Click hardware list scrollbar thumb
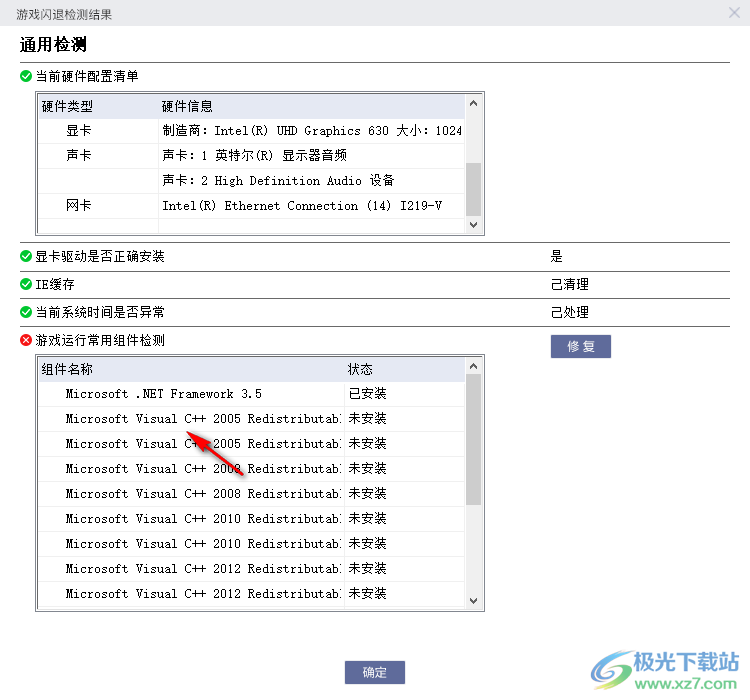This screenshot has width=750, height=700. [474, 189]
